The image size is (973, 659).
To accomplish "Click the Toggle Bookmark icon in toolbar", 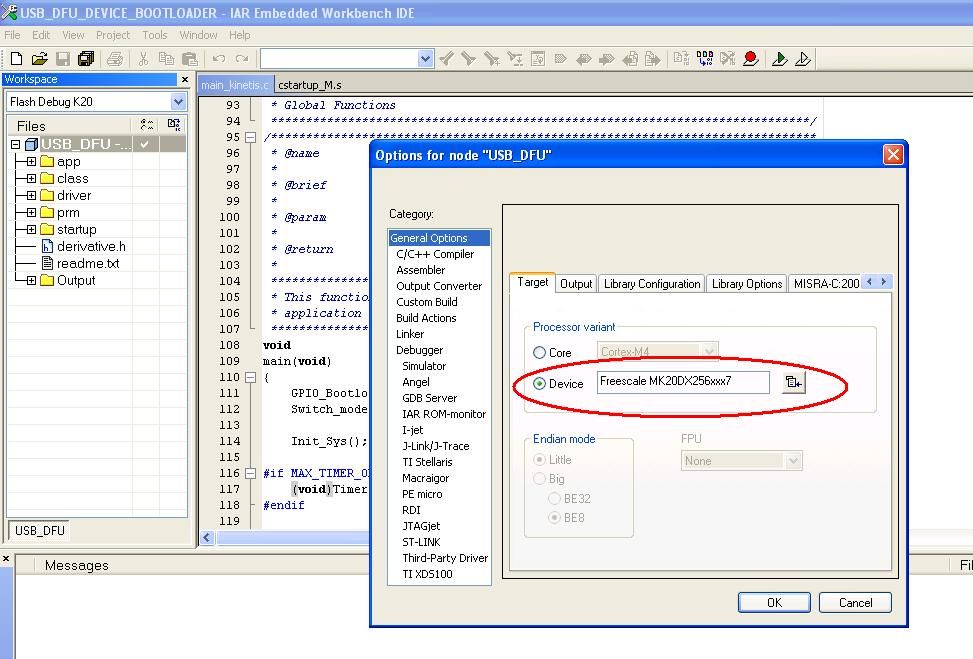I will click(560, 59).
